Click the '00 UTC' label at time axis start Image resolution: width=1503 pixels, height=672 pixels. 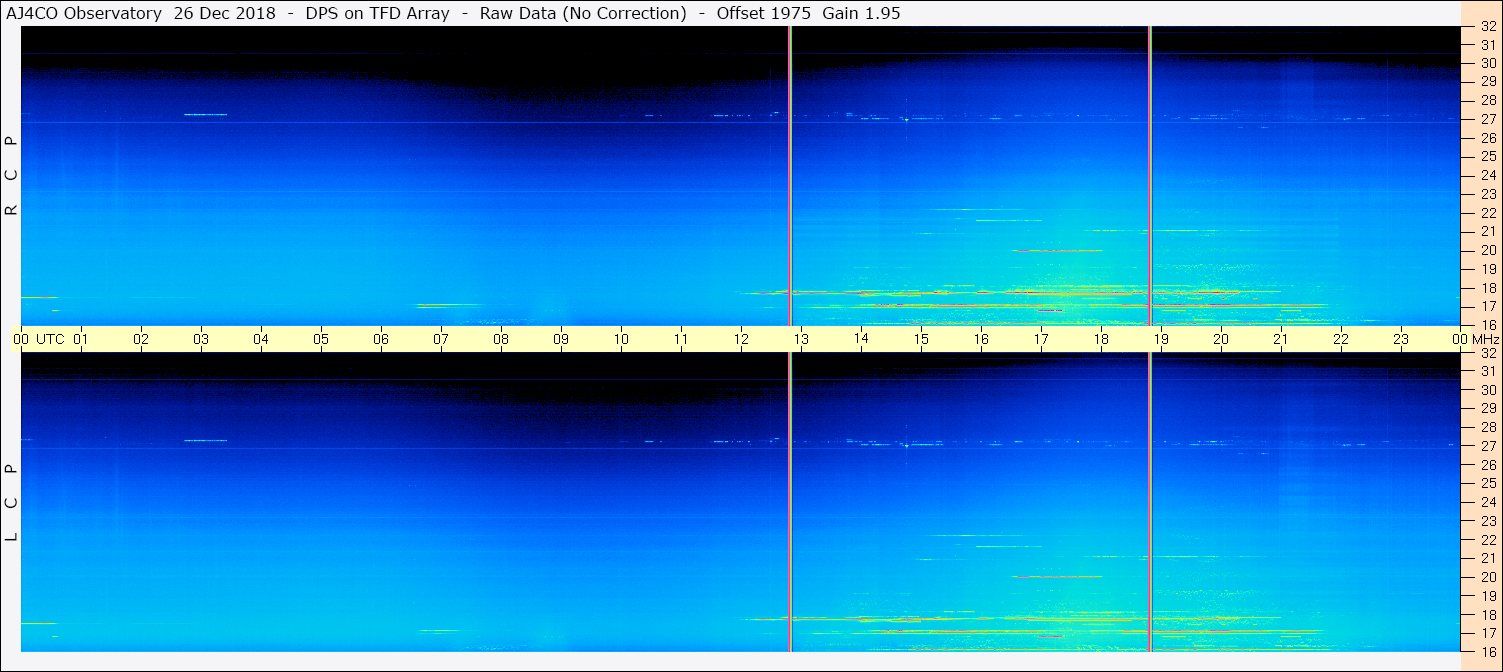[x=39, y=339]
